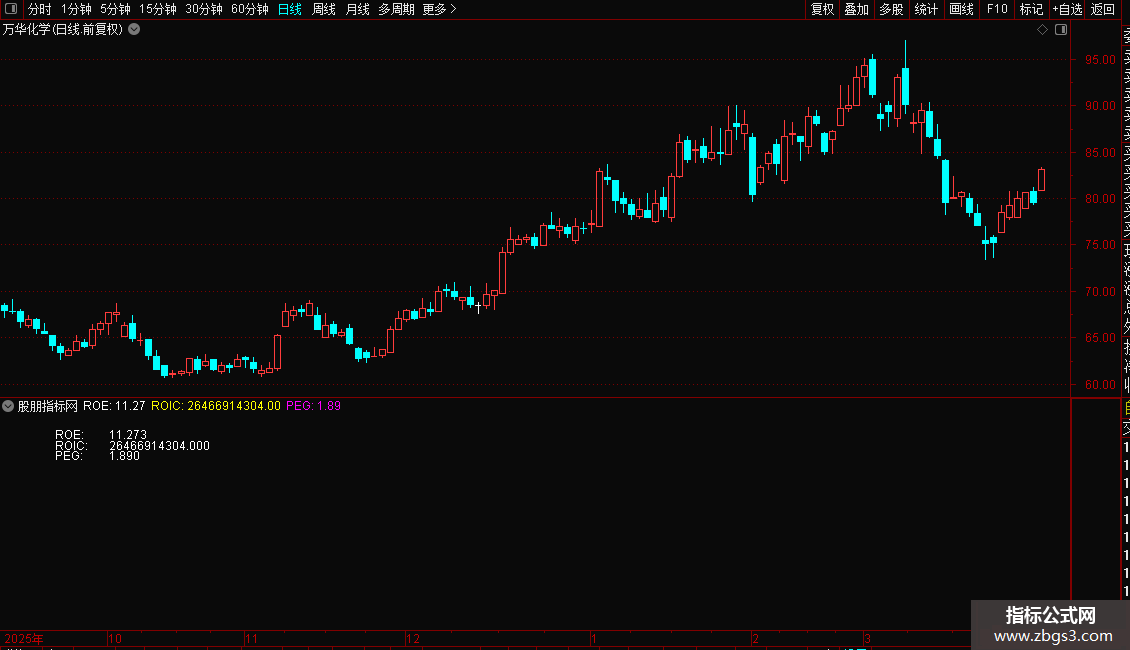Click the 75.00 price axis label
The height and width of the screenshot is (650, 1130).
[1100, 245]
